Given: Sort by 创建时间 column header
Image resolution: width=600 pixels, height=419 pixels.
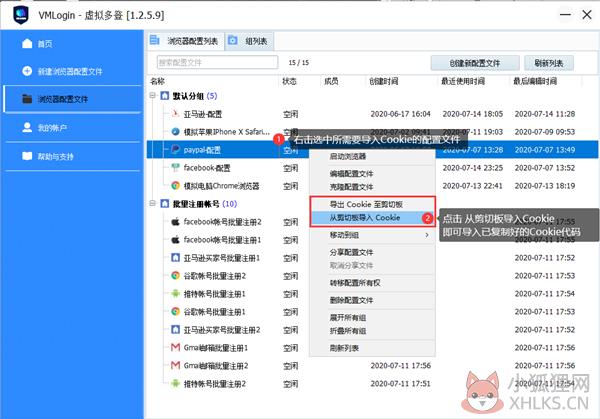Looking at the screenshot, I should (x=384, y=81).
